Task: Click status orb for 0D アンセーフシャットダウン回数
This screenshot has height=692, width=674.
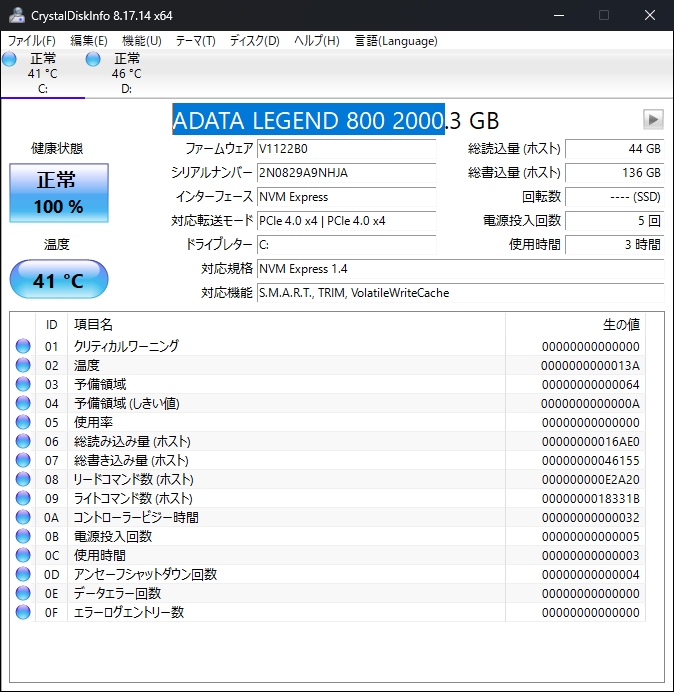Action: pyautogui.click(x=23, y=574)
